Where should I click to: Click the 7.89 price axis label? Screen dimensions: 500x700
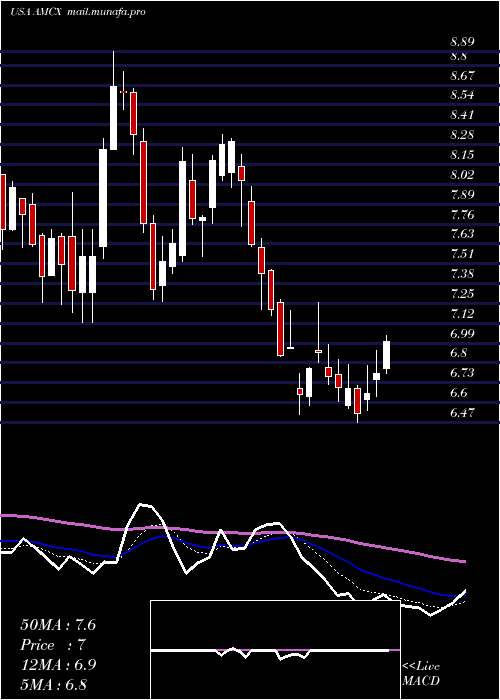(x=462, y=195)
